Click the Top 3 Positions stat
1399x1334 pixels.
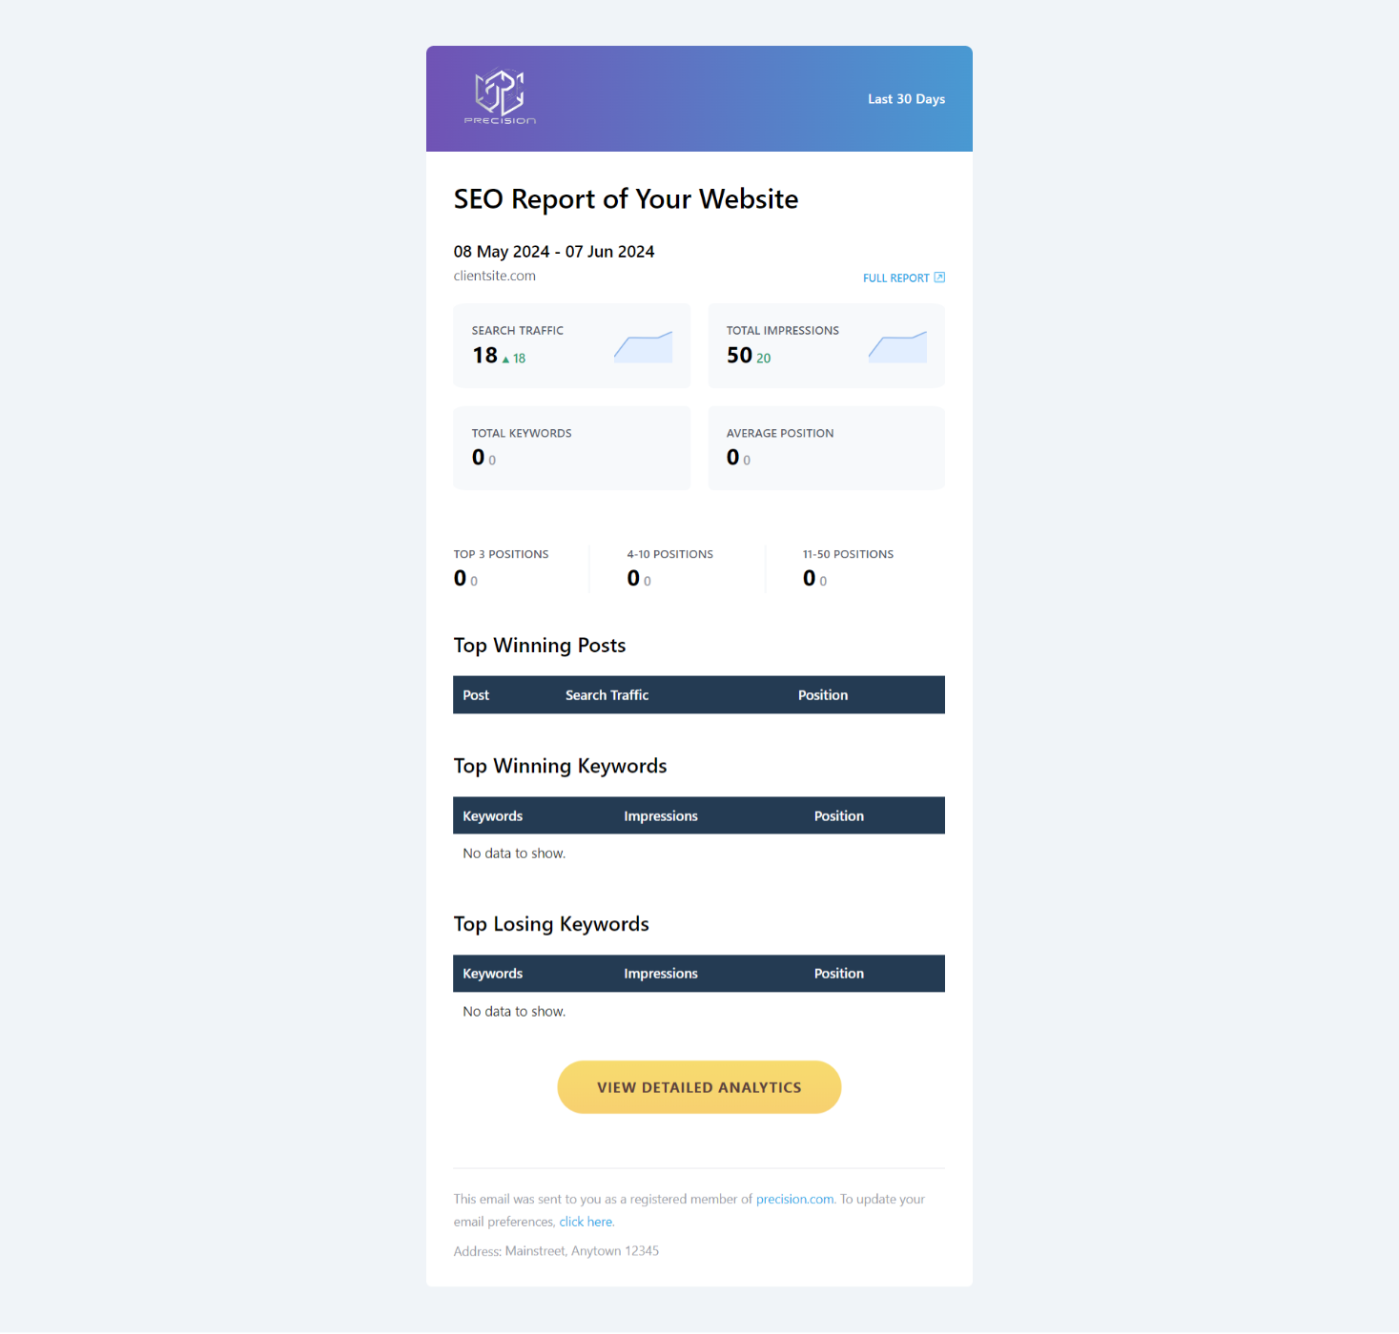point(501,567)
